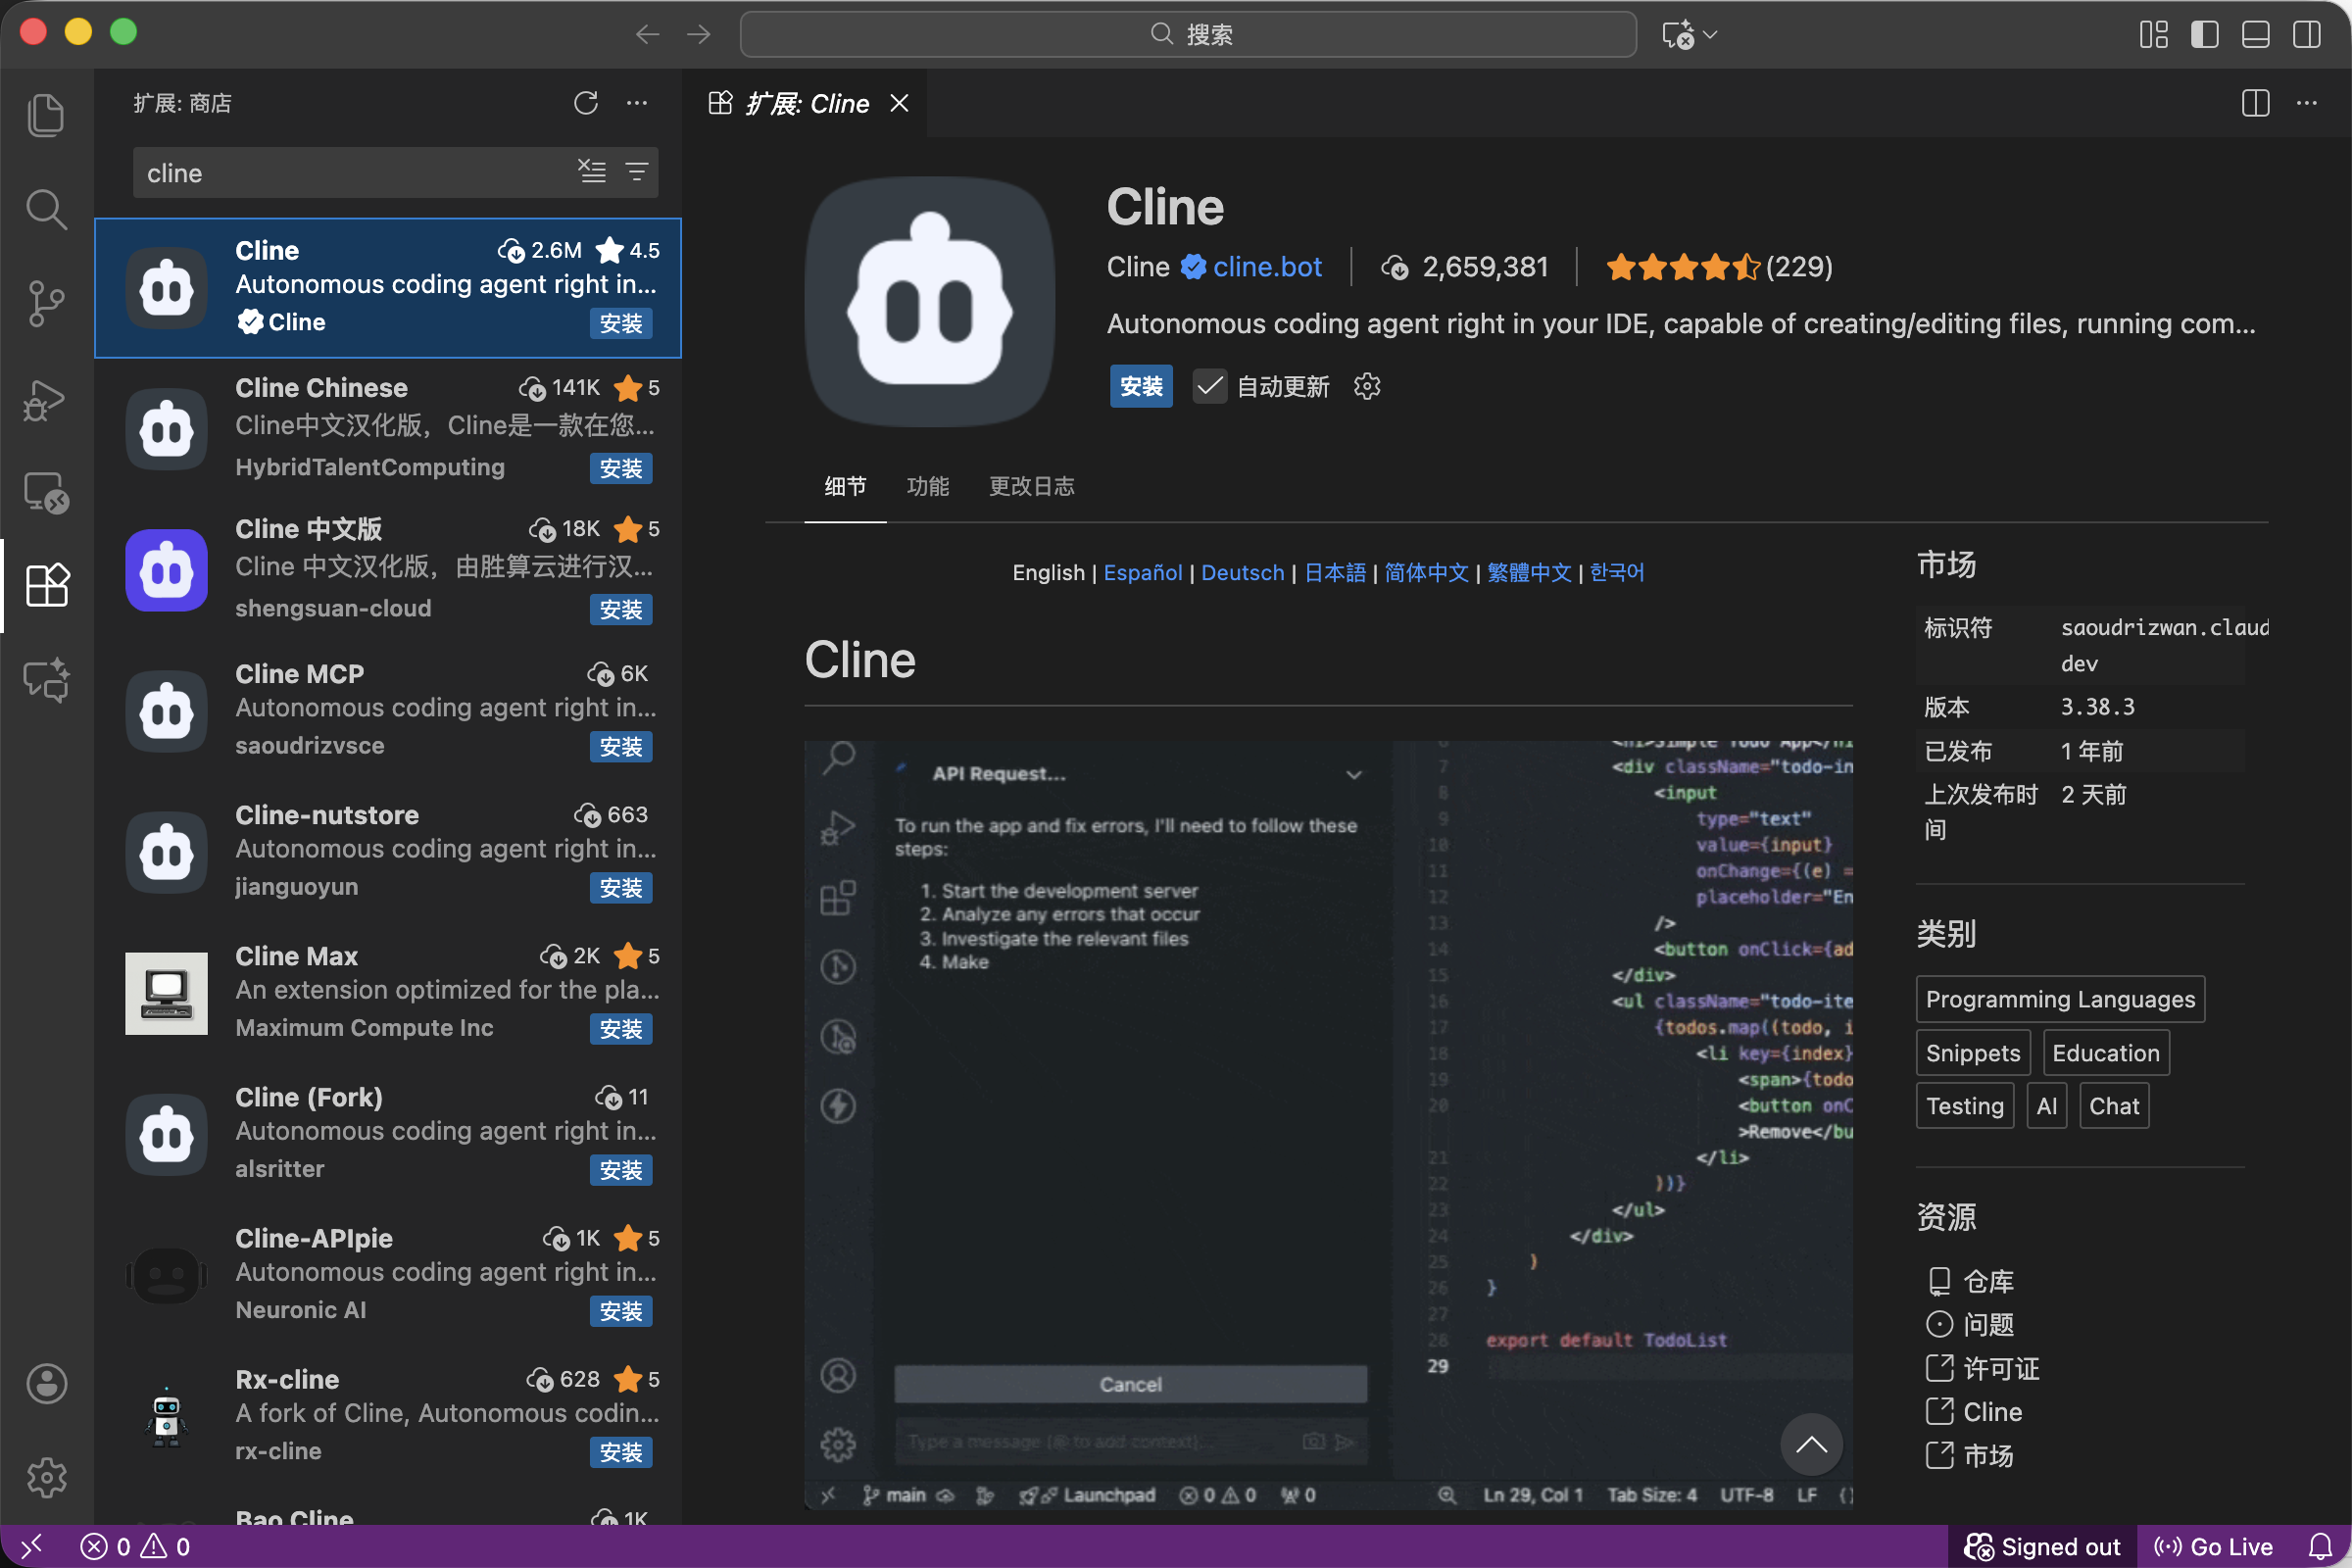Refresh the extensions marketplace list

[586, 103]
